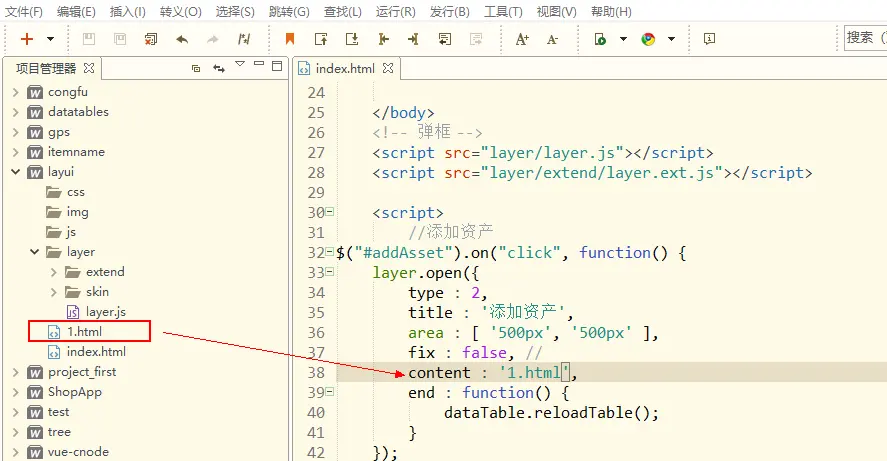Image resolution: width=887 pixels, height=461 pixels.
Task: Click the red plus New button
Action: [27, 39]
